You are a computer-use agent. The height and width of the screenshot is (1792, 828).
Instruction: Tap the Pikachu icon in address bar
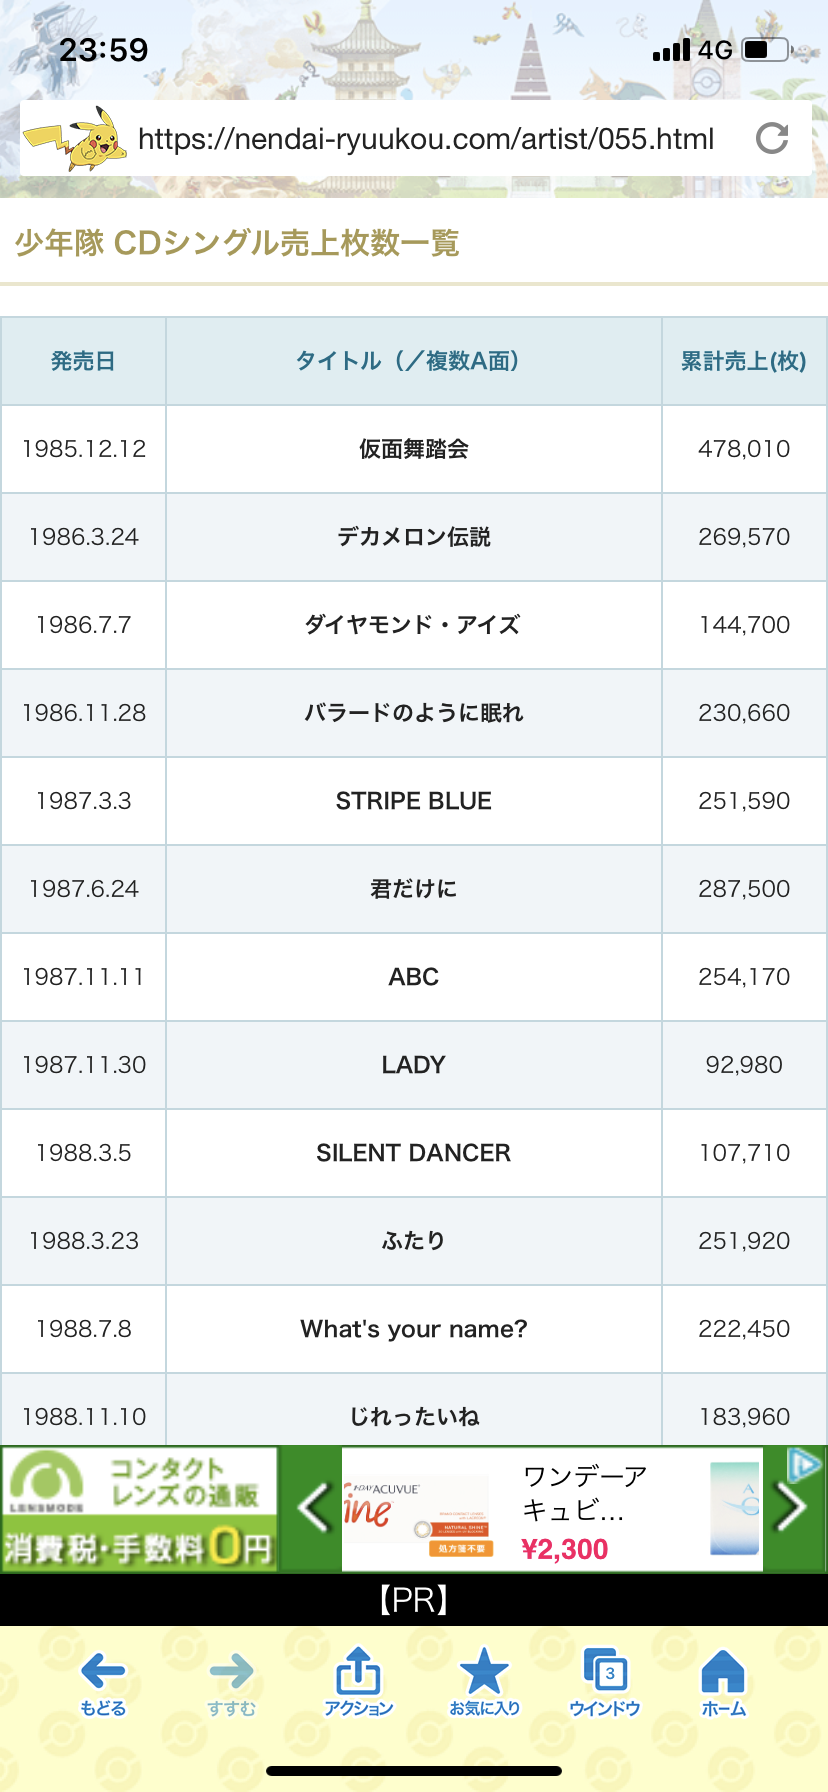pyautogui.click(x=76, y=138)
